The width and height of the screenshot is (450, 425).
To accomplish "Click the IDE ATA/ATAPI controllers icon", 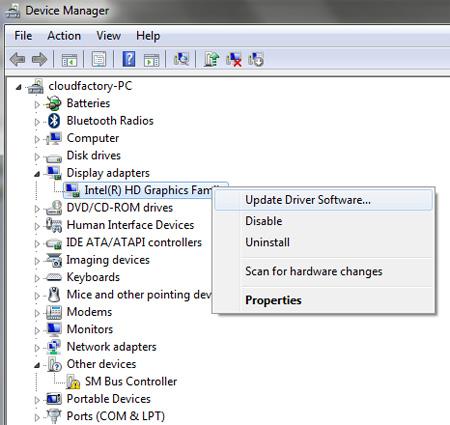I will (x=54, y=244).
